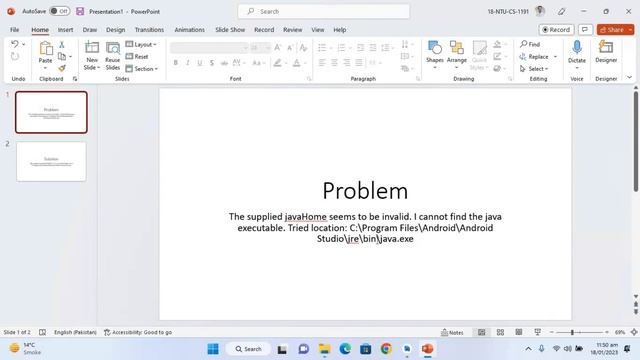
Task: Open File Explorer from taskbar
Action: [x=324, y=349]
